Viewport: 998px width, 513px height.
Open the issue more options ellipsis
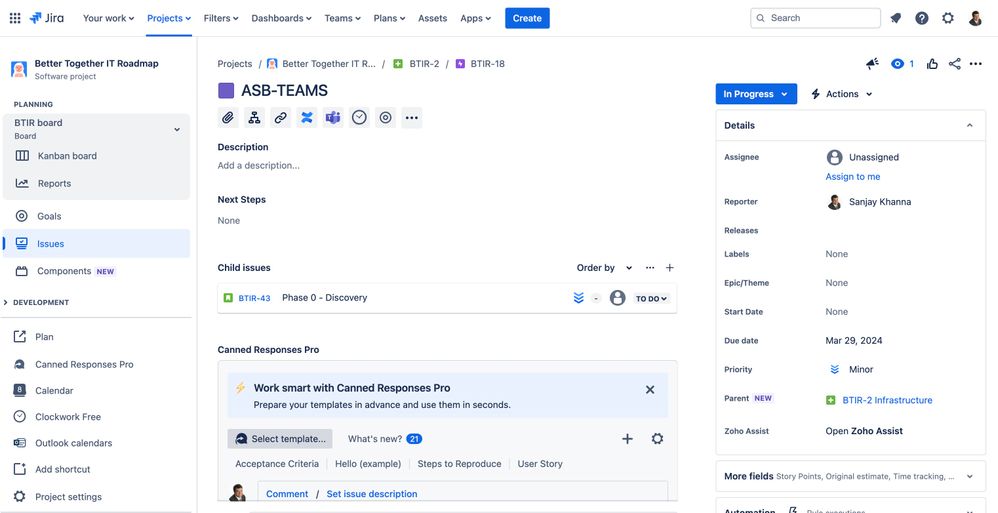click(975, 64)
